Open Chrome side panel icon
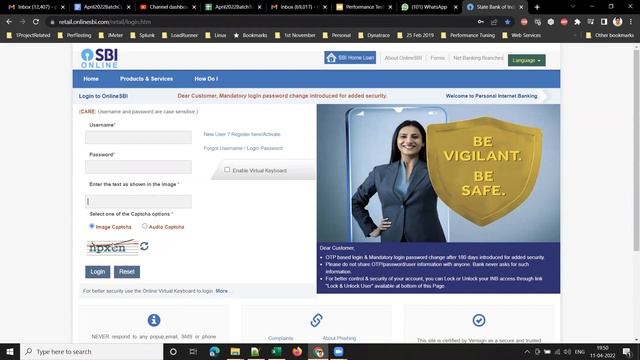This screenshot has width=640, height=360. tap(604, 22)
